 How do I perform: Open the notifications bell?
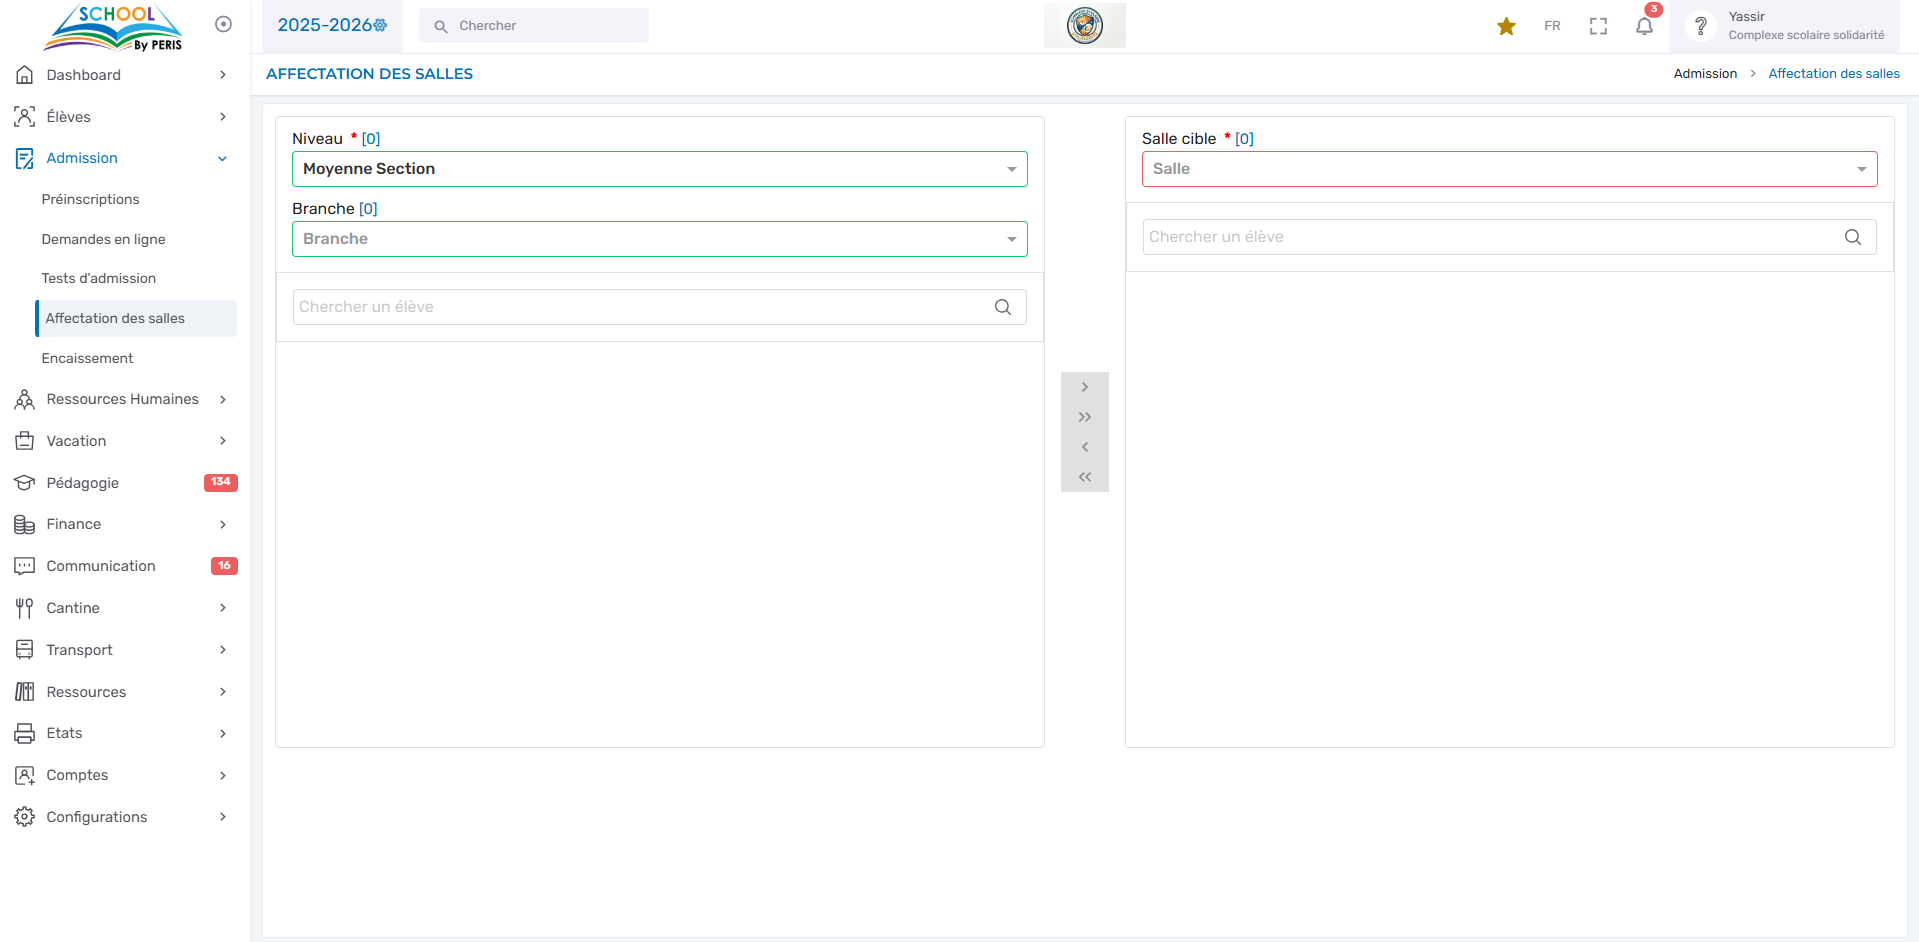tap(1644, 26)
